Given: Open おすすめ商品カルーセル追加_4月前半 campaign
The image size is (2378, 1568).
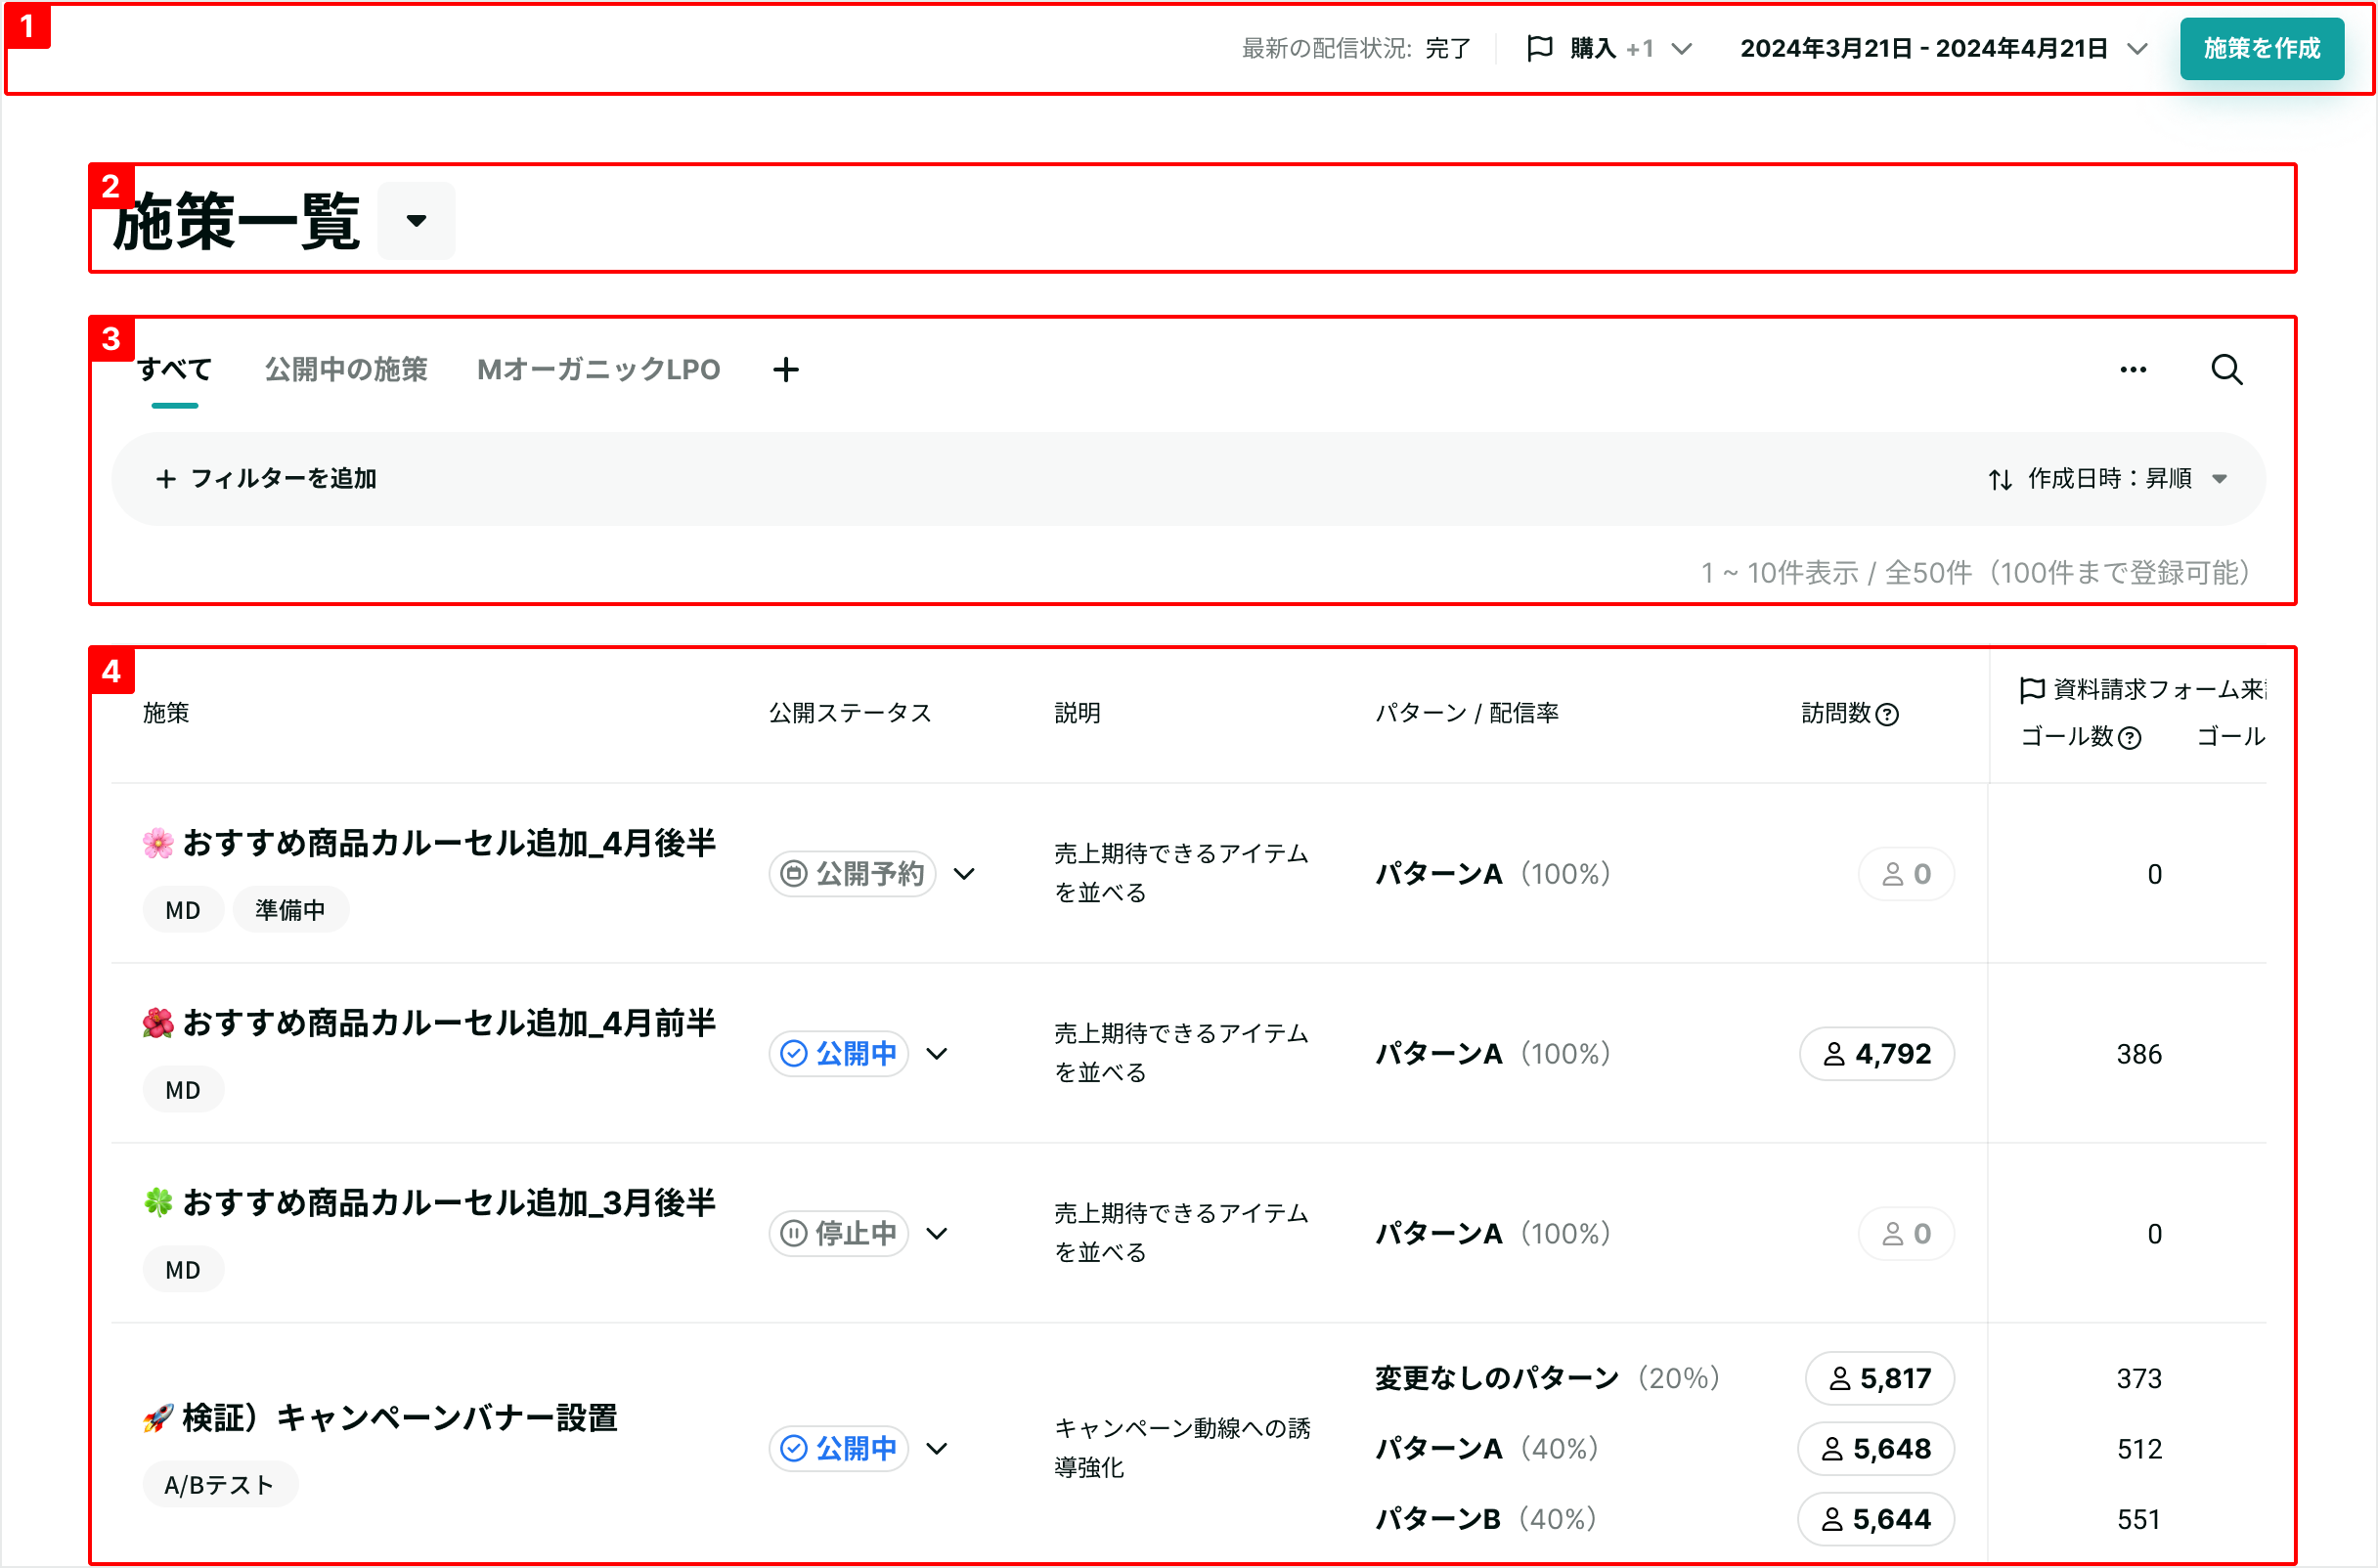Looking at the screenshot, I should (449, 1023).
